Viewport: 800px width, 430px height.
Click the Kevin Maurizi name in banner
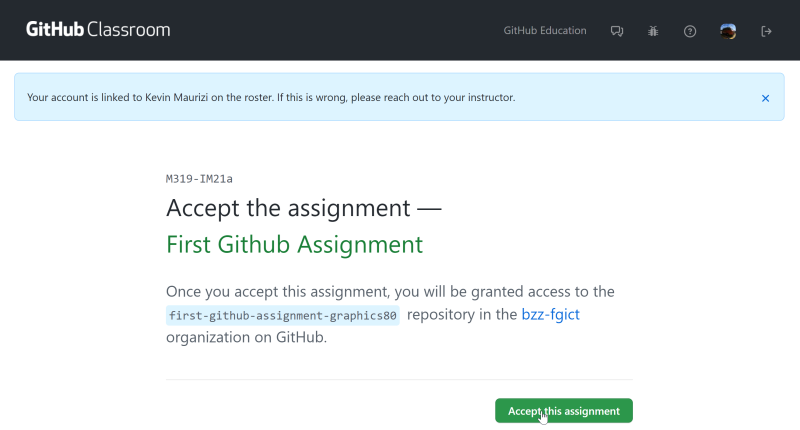pyautogui.click(x=177, y=97)
